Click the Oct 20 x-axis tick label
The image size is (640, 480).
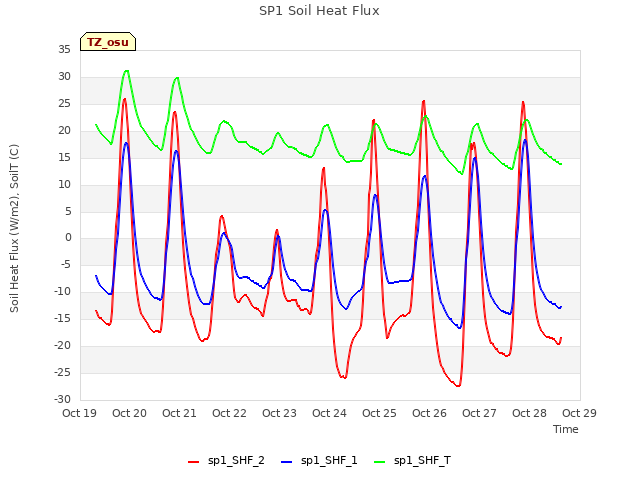129,413
